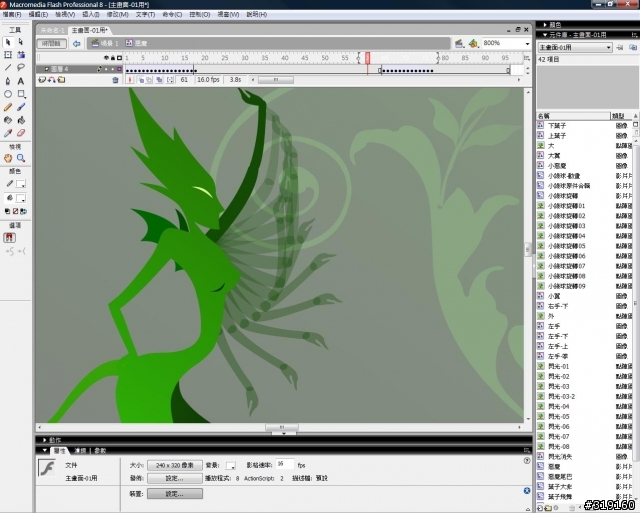Toggle the Onion Skin Outlines button

coord(149,80)
